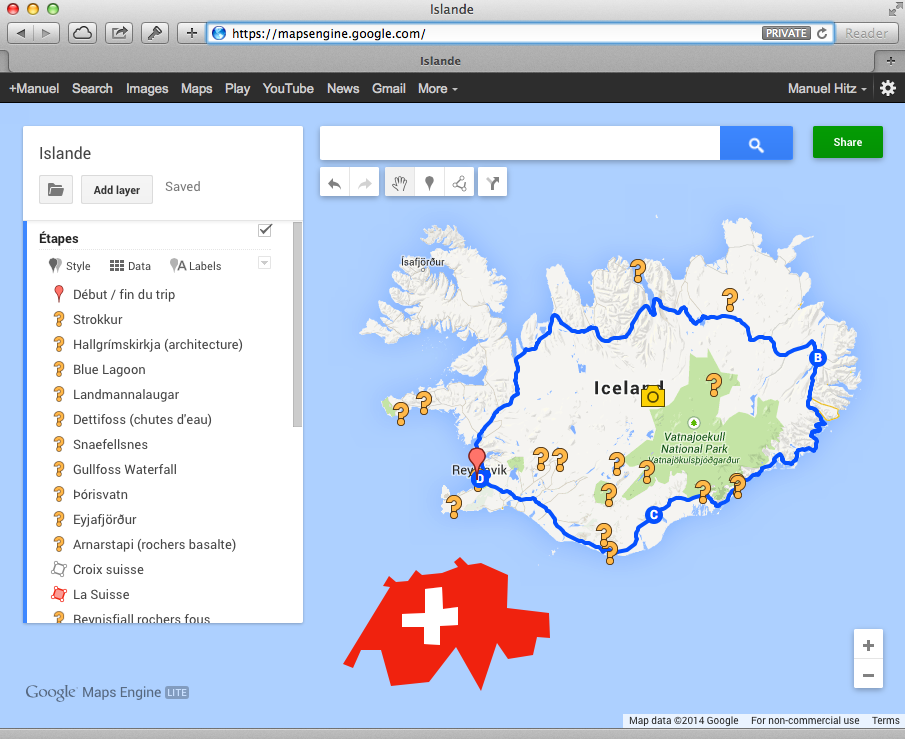Image resolution: width=905 pixels, height=739 pixels.
Task: Open the settings gear icon
Action: pos(888,88)
